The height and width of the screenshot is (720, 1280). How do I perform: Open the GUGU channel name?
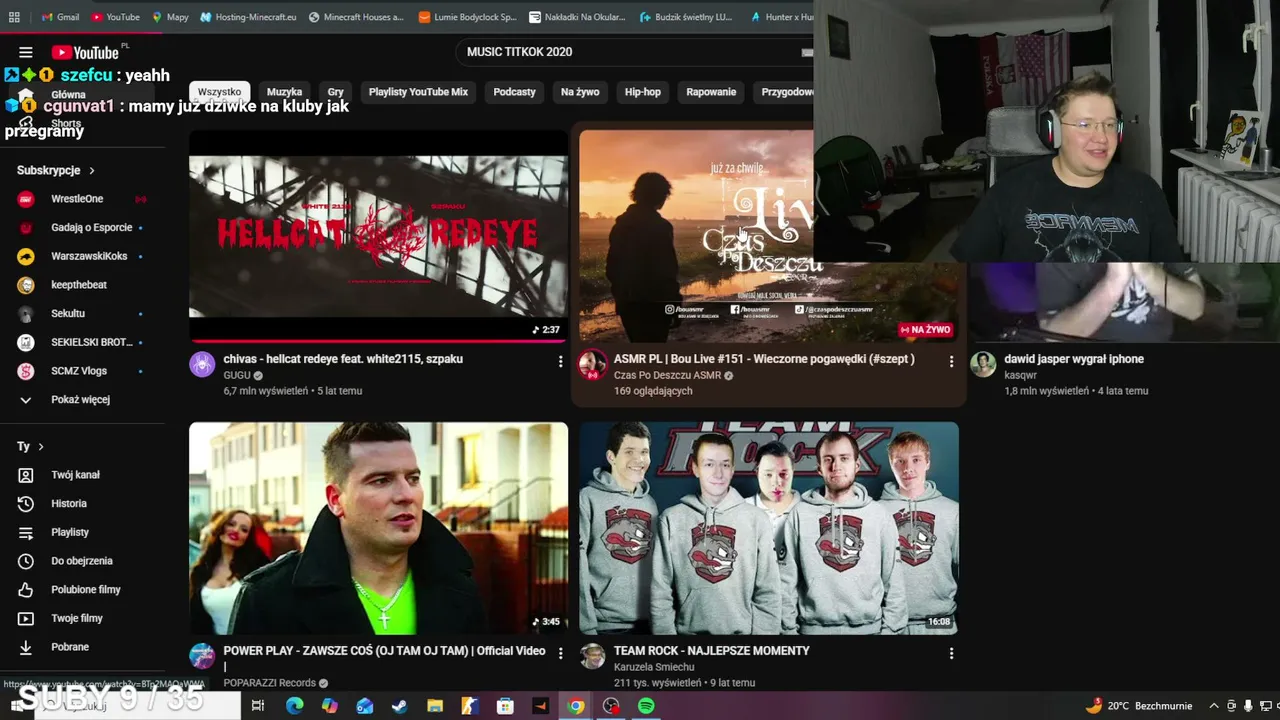[x=237, y=375]
